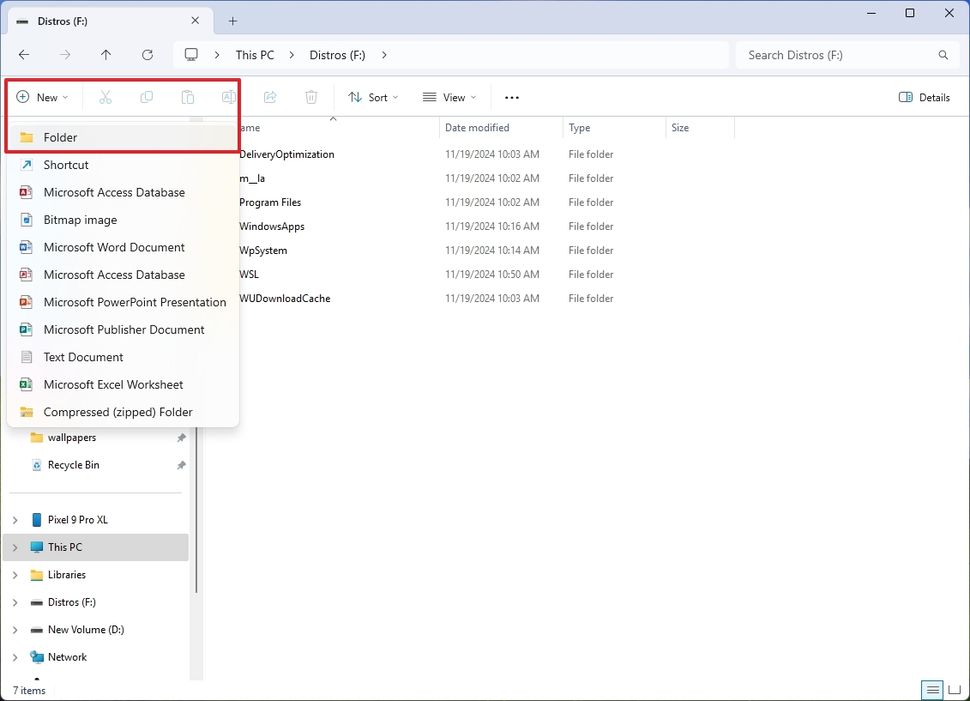970x701 pixels.
Task: Select Text Document in the New menu
Action: click(85, 357)
